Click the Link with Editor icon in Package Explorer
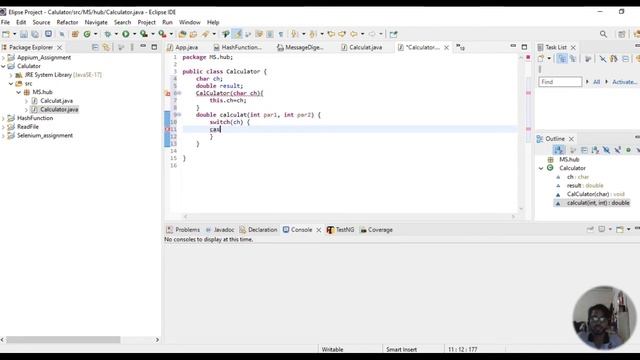 coord(106,47)
